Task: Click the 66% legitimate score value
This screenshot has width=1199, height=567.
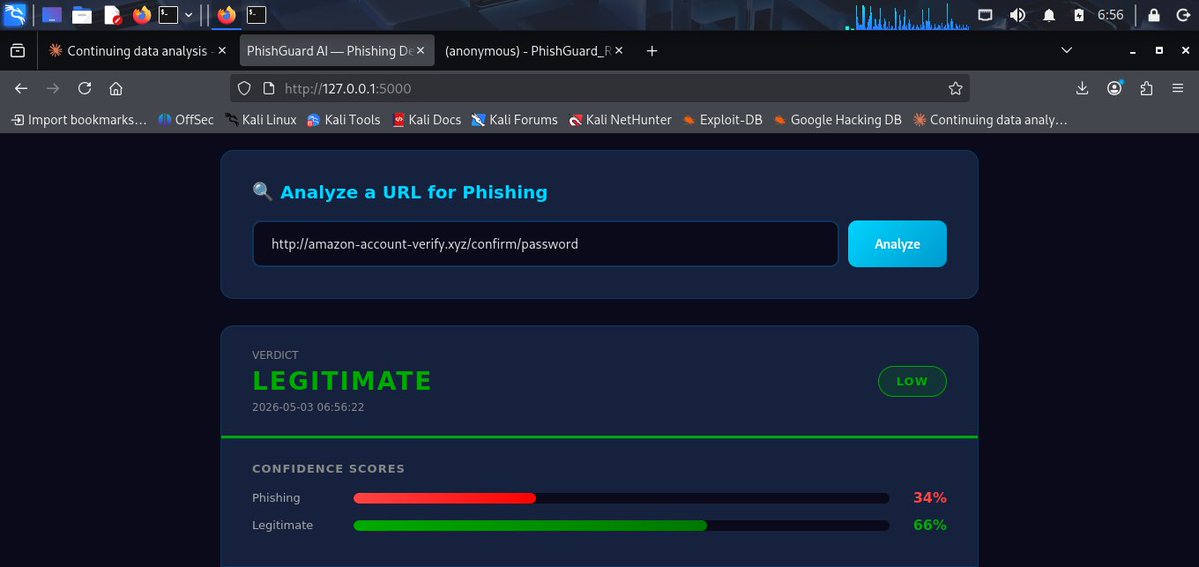Action: [930, 526]
